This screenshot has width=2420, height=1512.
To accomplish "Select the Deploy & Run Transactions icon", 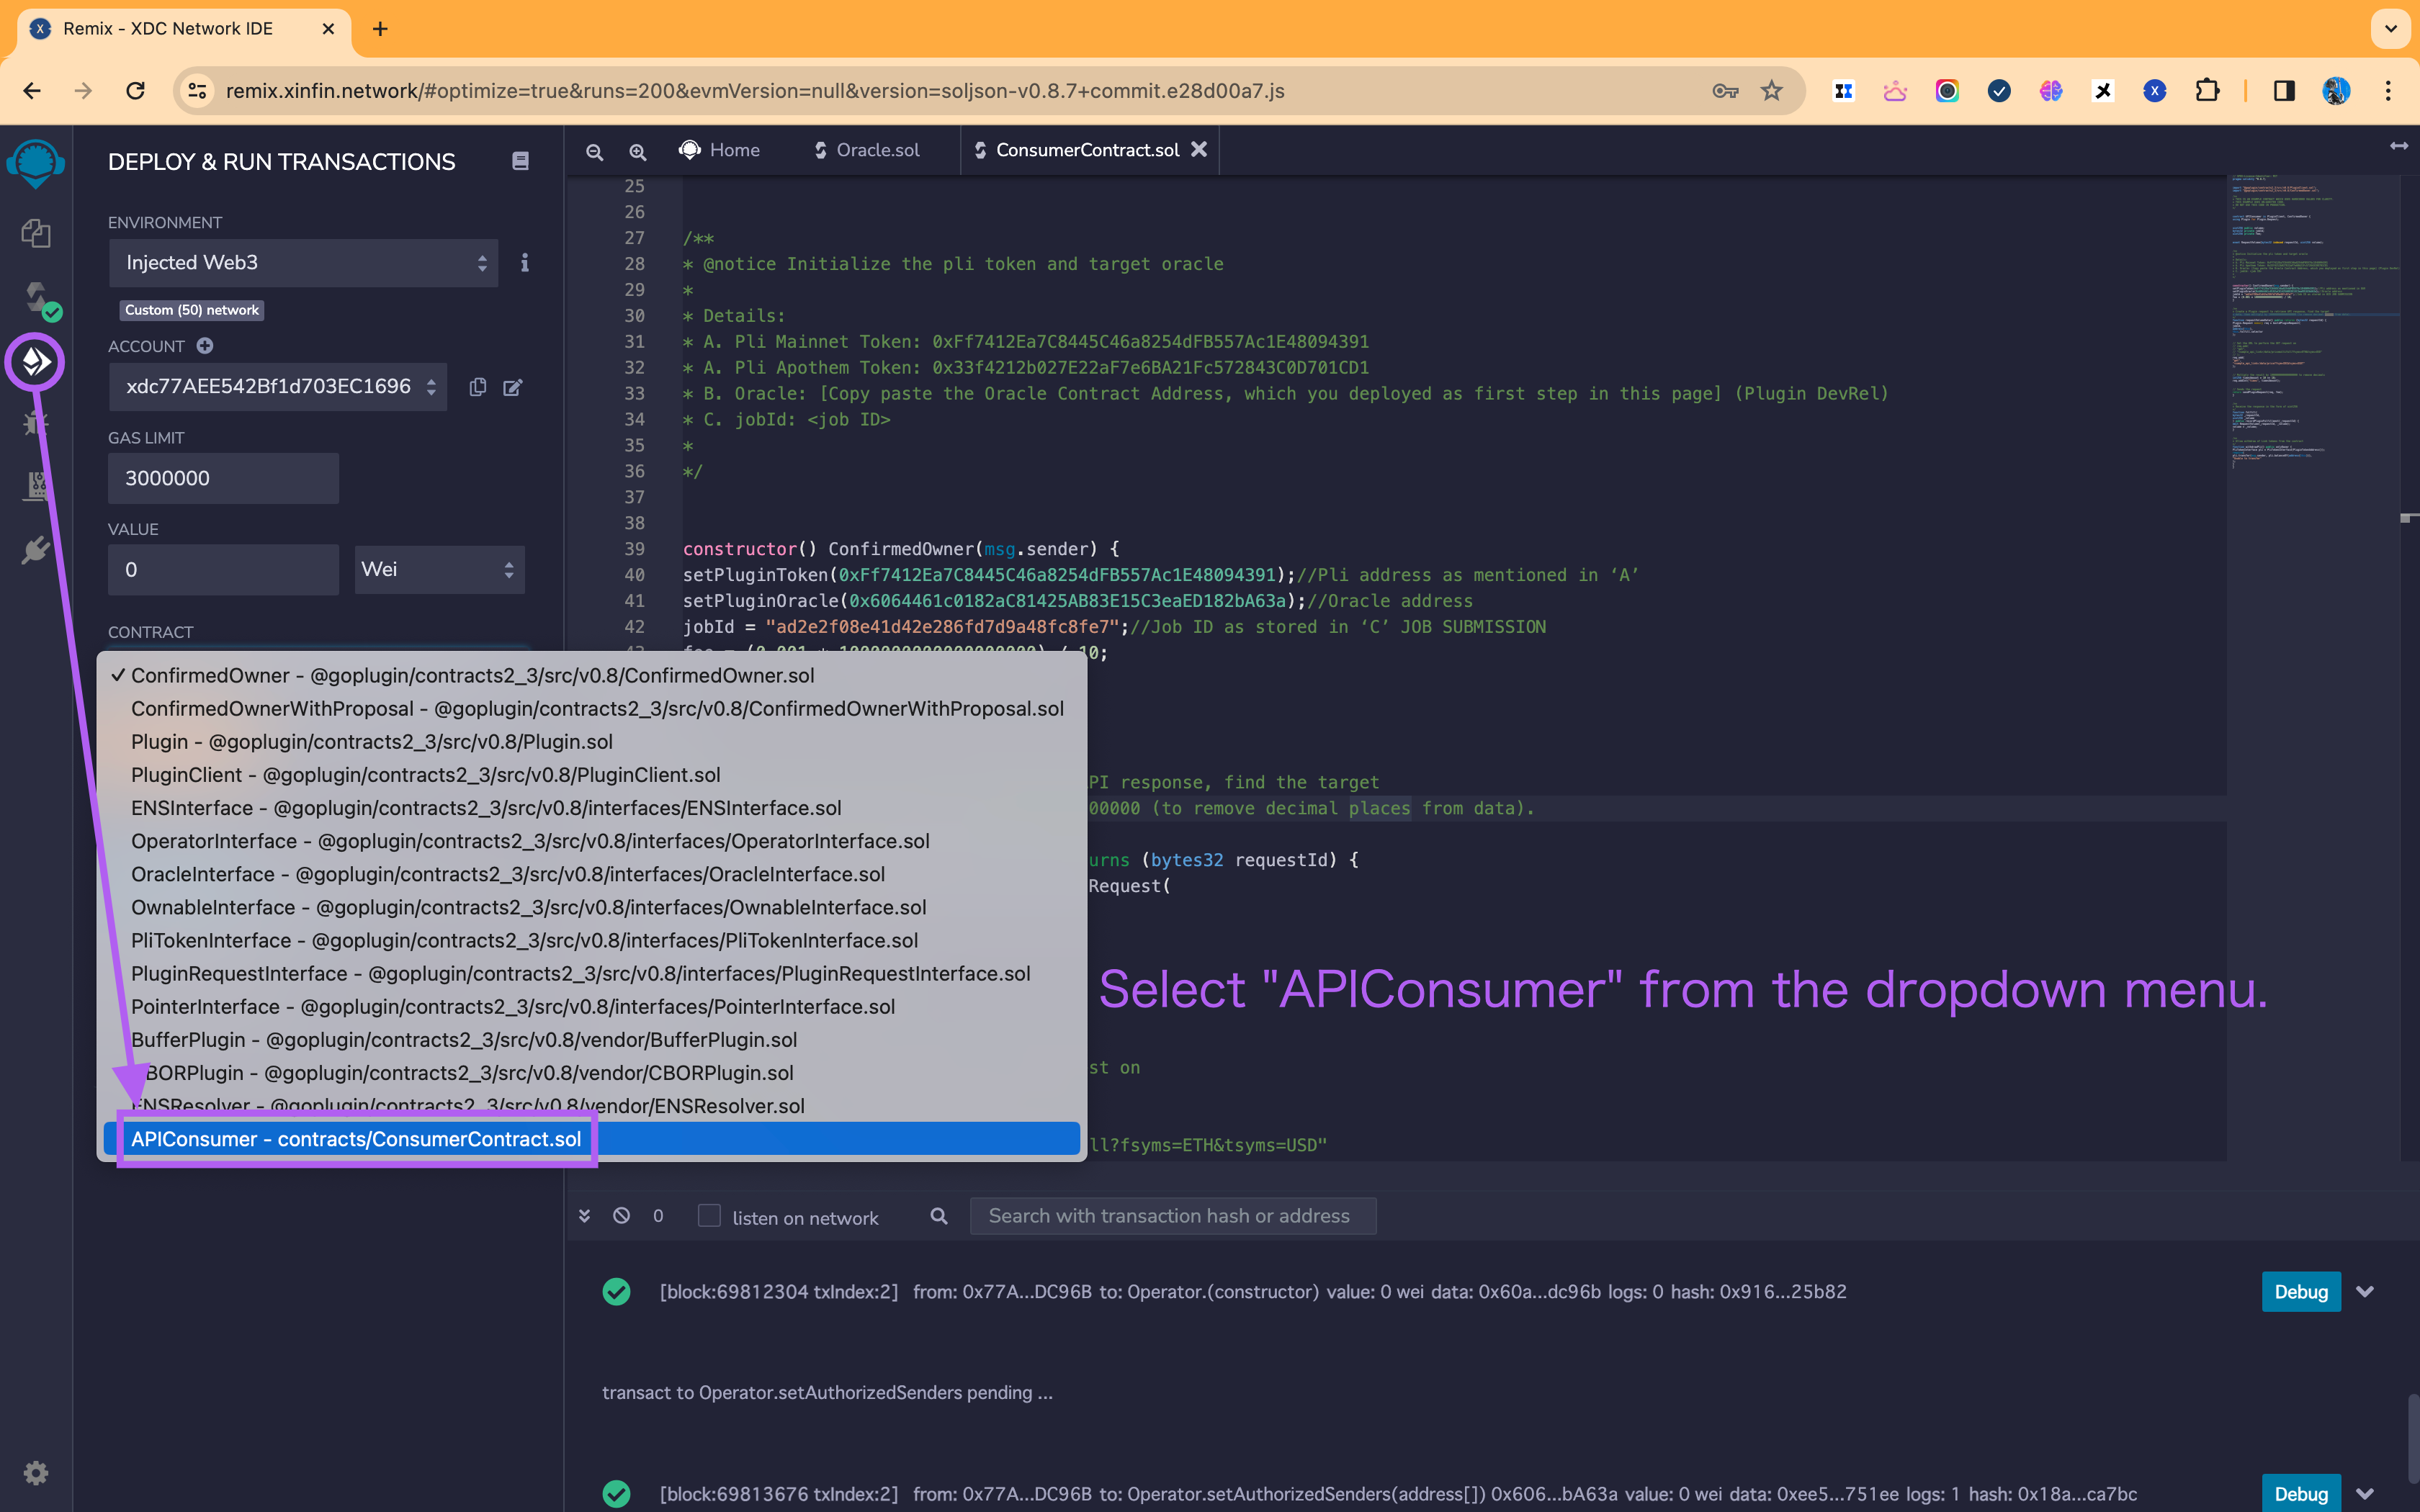I will pyautogui.click(x=36, y=362).
